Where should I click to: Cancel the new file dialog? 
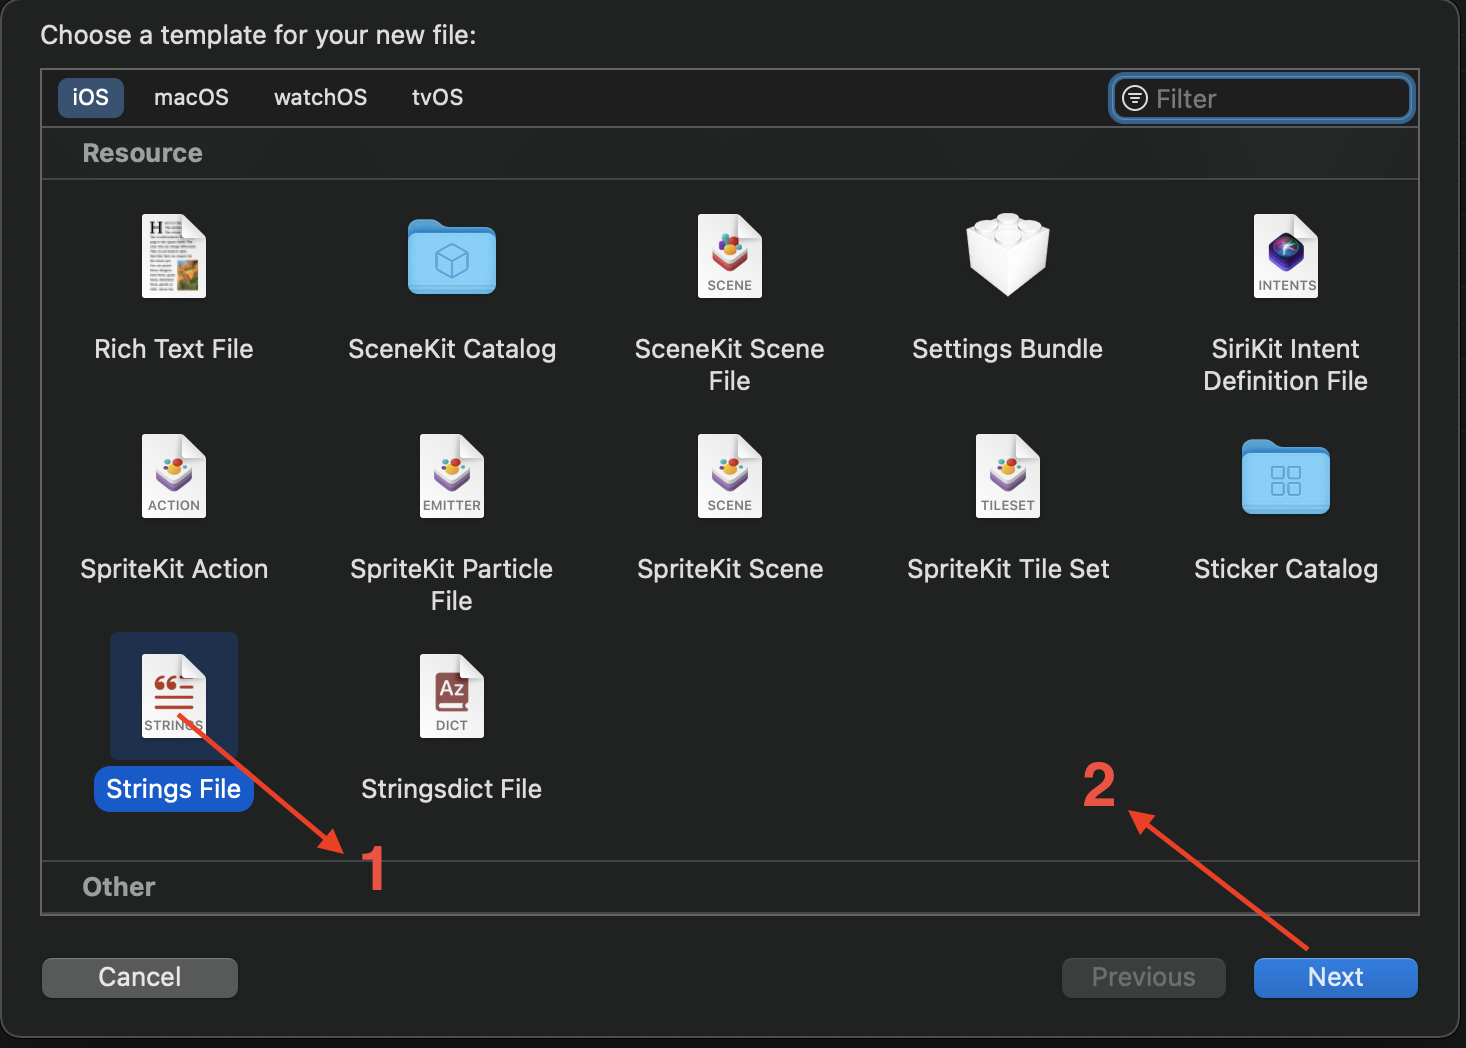coord(140,977)
